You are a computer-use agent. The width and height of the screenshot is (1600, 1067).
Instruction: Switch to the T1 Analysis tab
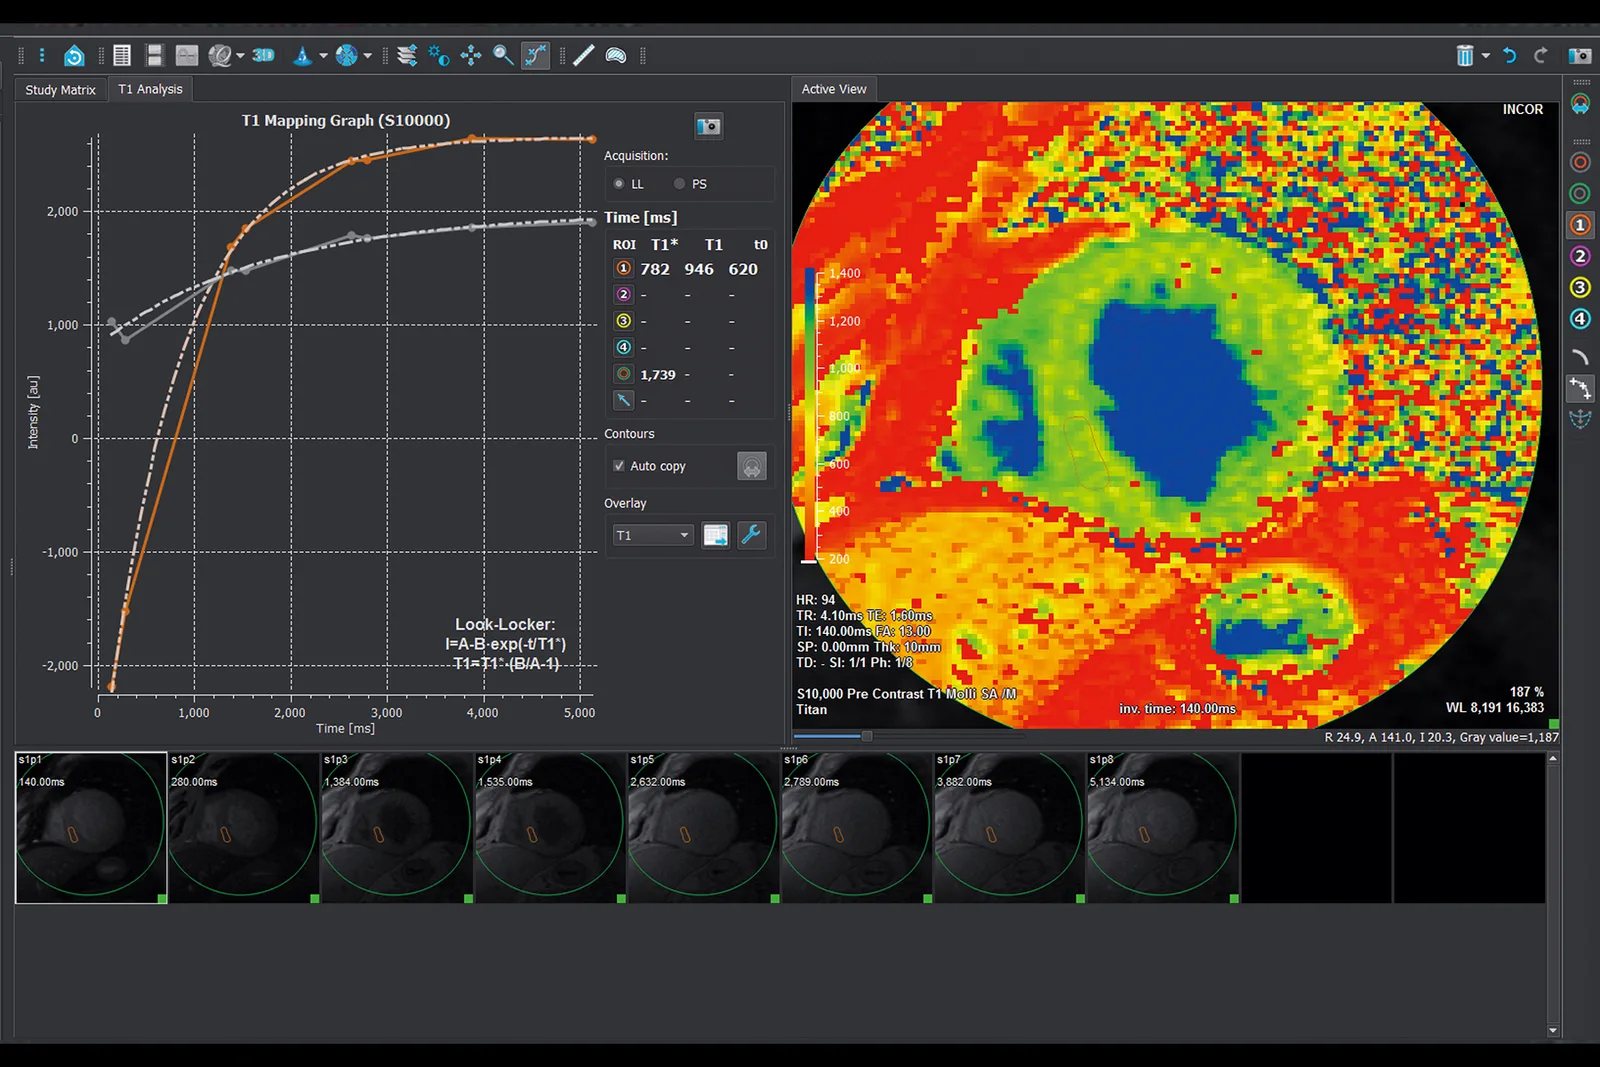tap(150, 89)
